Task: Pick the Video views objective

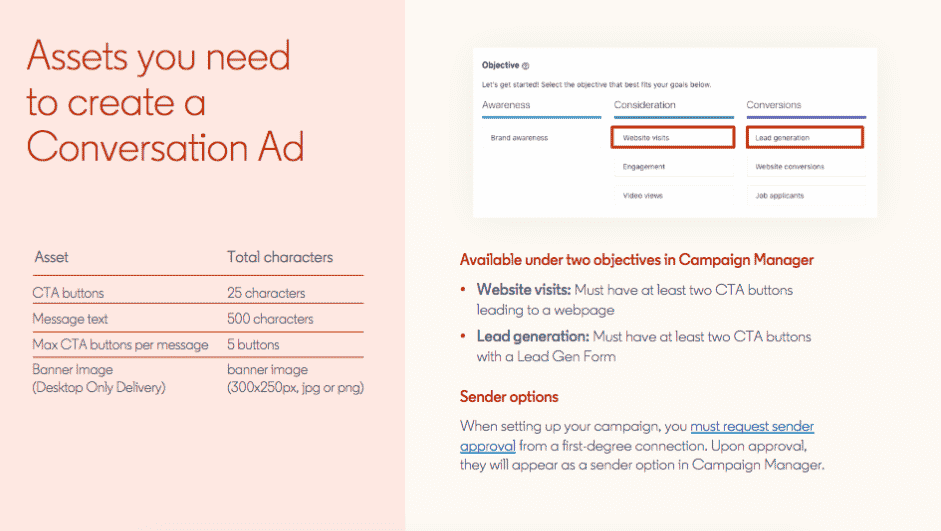Action: click(673, 196)
